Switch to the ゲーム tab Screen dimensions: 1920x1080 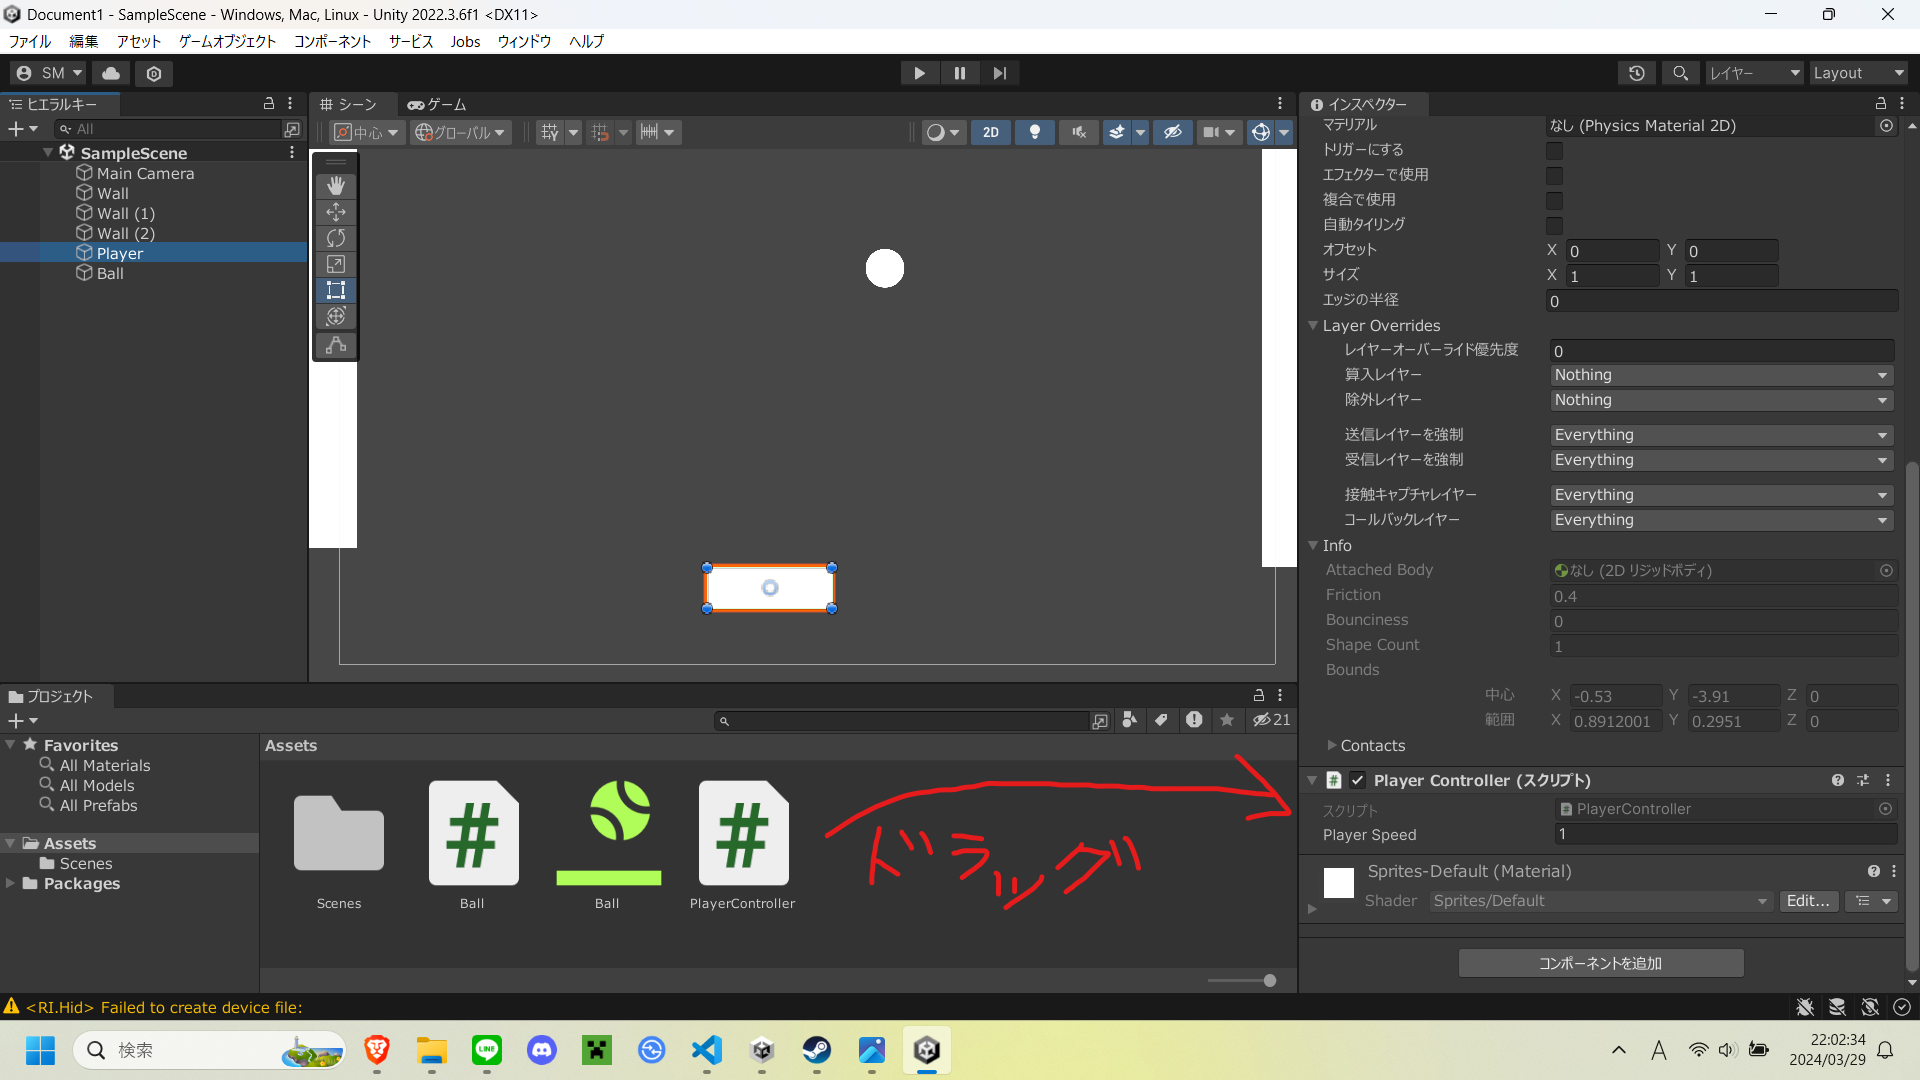(x=437, y=104)
